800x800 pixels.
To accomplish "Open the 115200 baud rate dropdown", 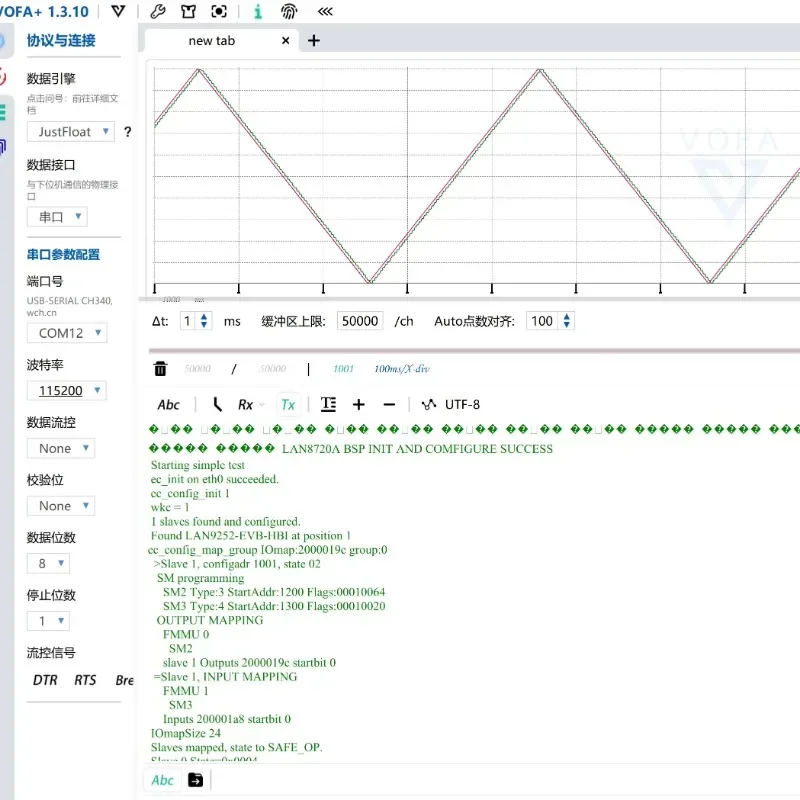I will [67, 391].
